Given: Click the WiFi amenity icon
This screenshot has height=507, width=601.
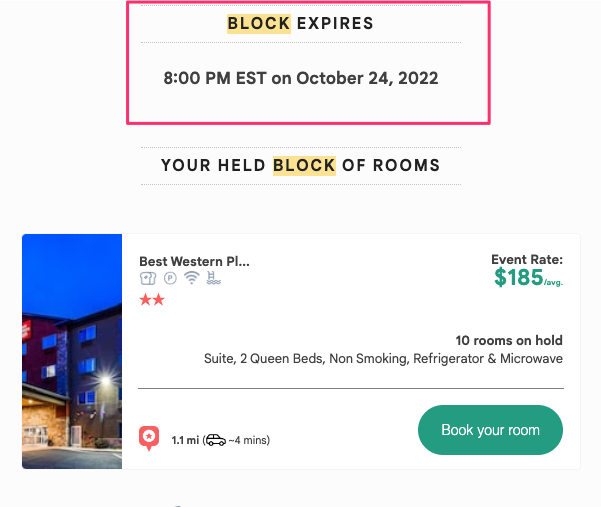Looking at the screenshot, I should pyautogui.click(x=192, y=277).
